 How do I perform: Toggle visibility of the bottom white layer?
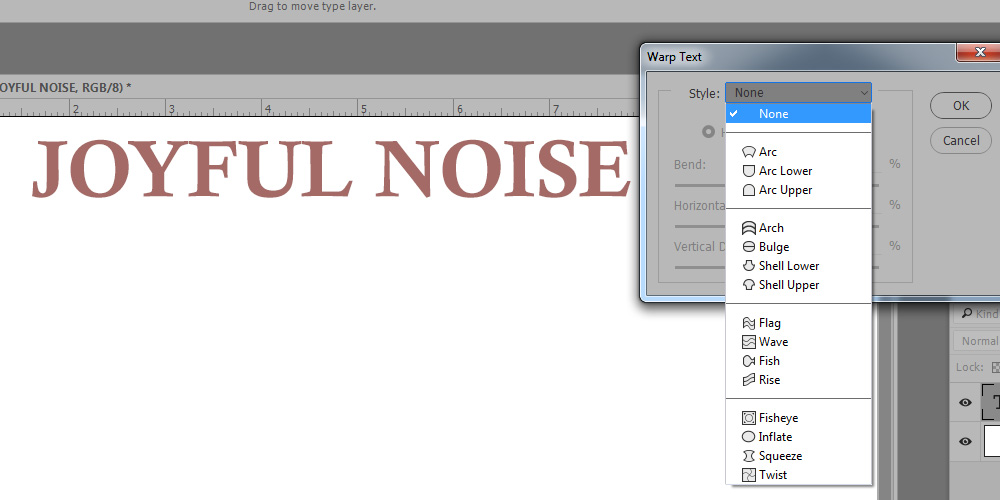click(x=966, y=441)
